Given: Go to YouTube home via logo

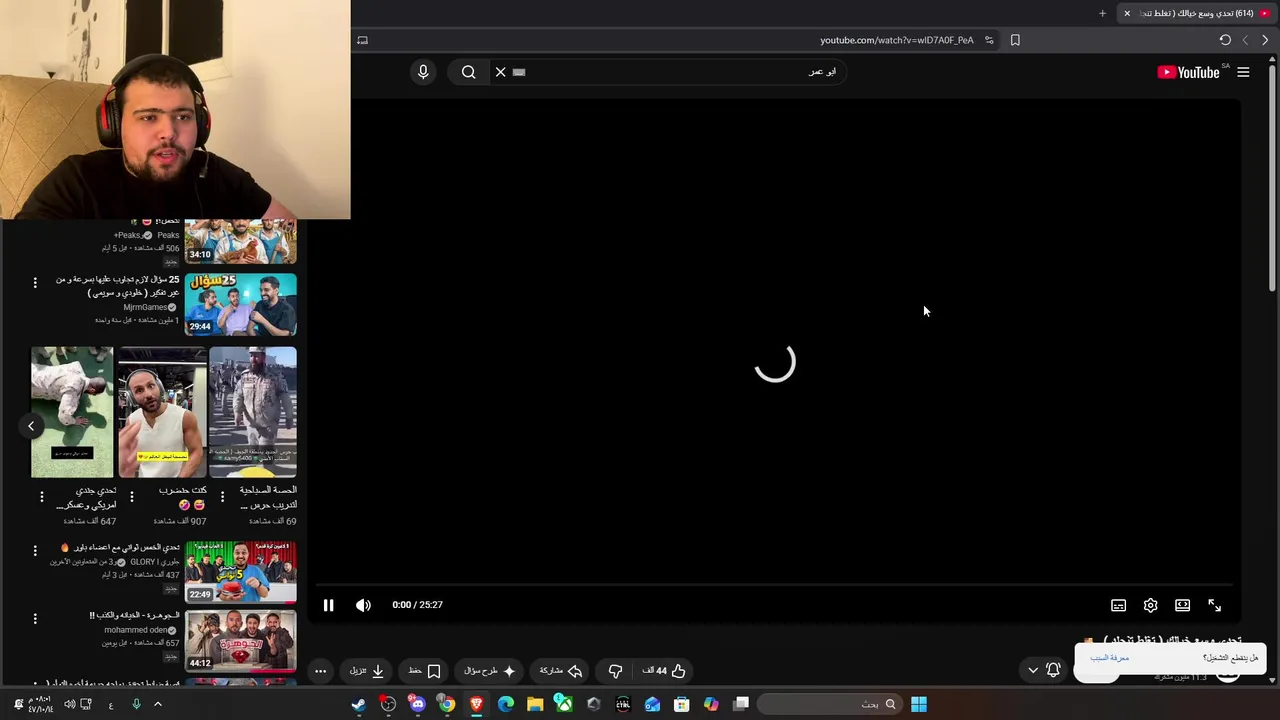Looking at the screenshot, I should (1188, 72).
